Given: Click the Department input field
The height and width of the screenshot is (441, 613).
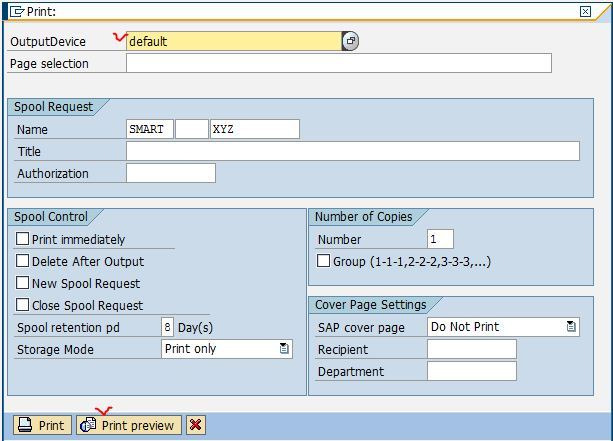Looking at the screenshot, I should click(472, 371).
